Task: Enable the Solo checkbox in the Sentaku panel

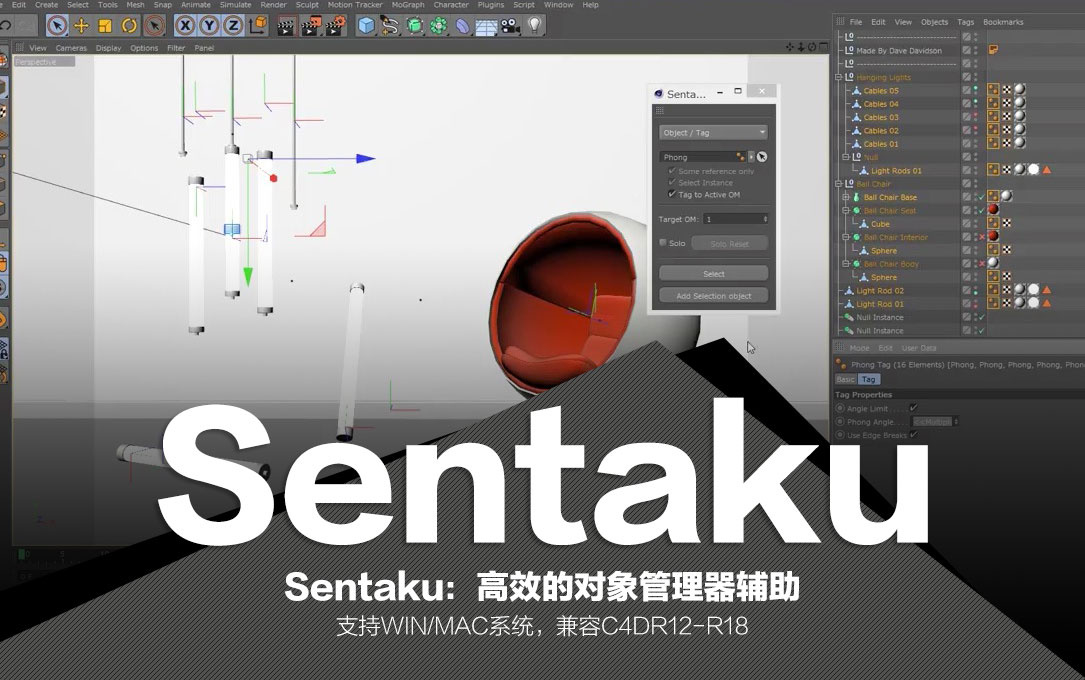Action: pyautogui.click(x=663, y=243)
